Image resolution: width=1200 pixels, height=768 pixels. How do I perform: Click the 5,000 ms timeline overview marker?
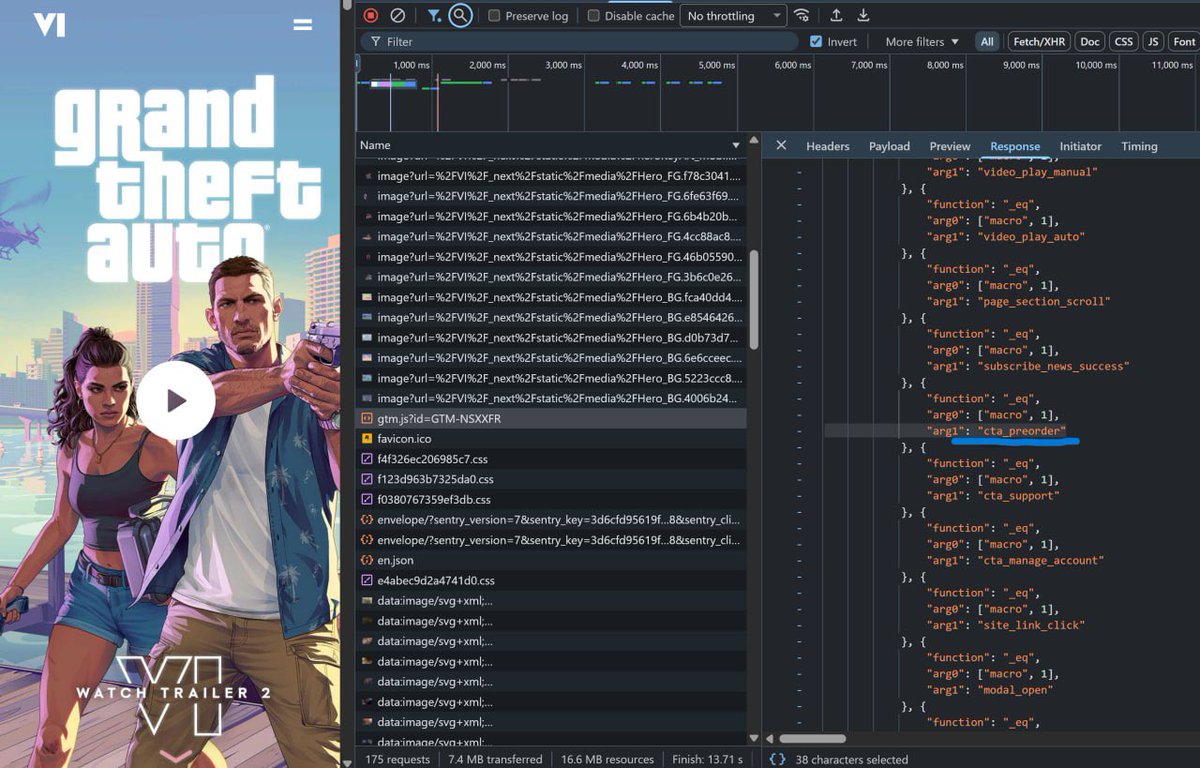[717, 65]
